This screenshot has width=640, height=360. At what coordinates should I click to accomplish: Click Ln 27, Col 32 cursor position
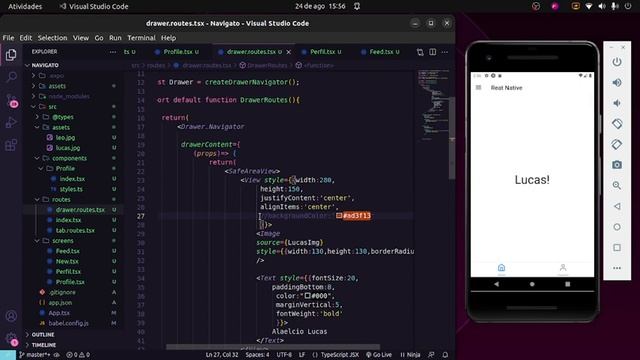pos(222,355)
